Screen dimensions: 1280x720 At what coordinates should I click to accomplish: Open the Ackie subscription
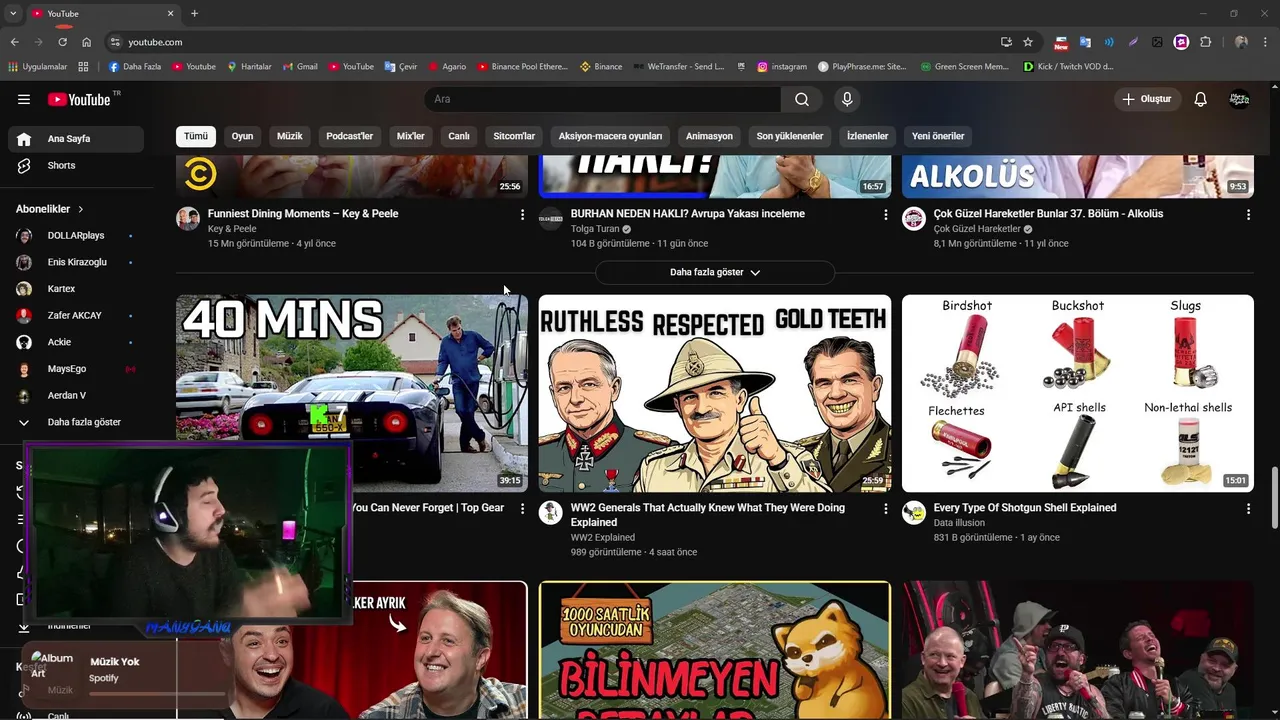(75, 342)
